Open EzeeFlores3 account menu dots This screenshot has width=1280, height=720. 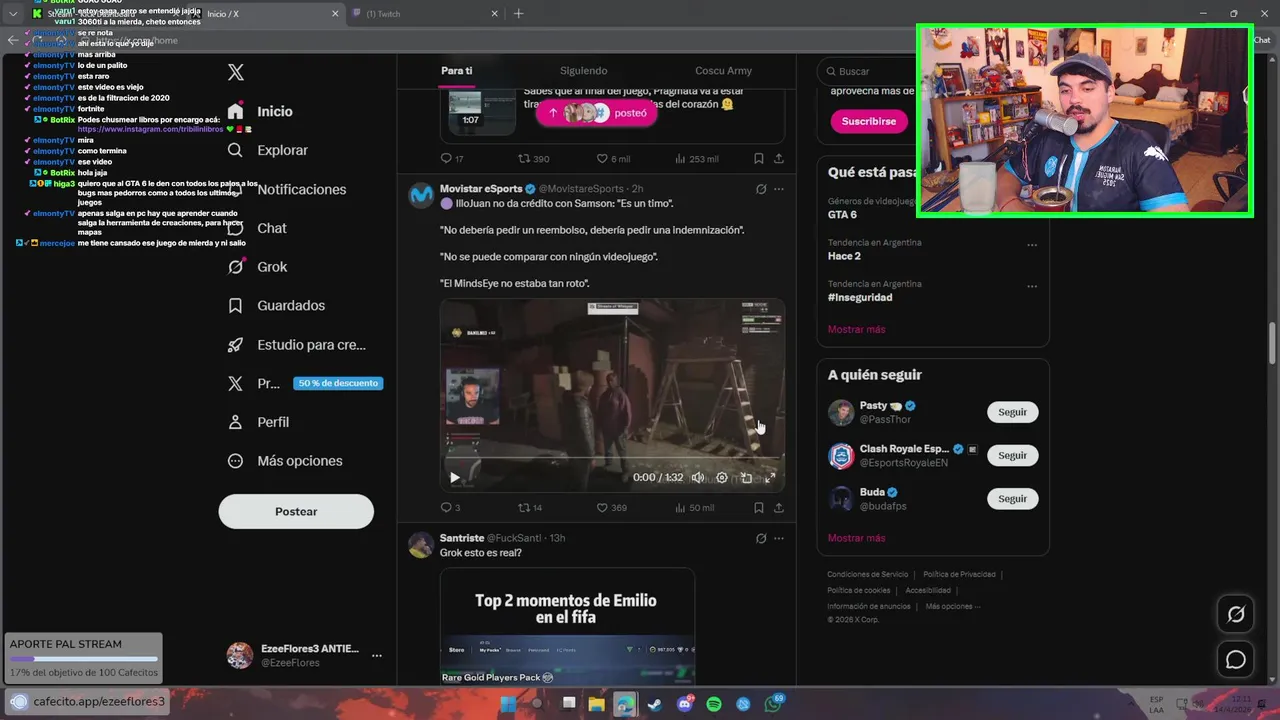(377, 656)
